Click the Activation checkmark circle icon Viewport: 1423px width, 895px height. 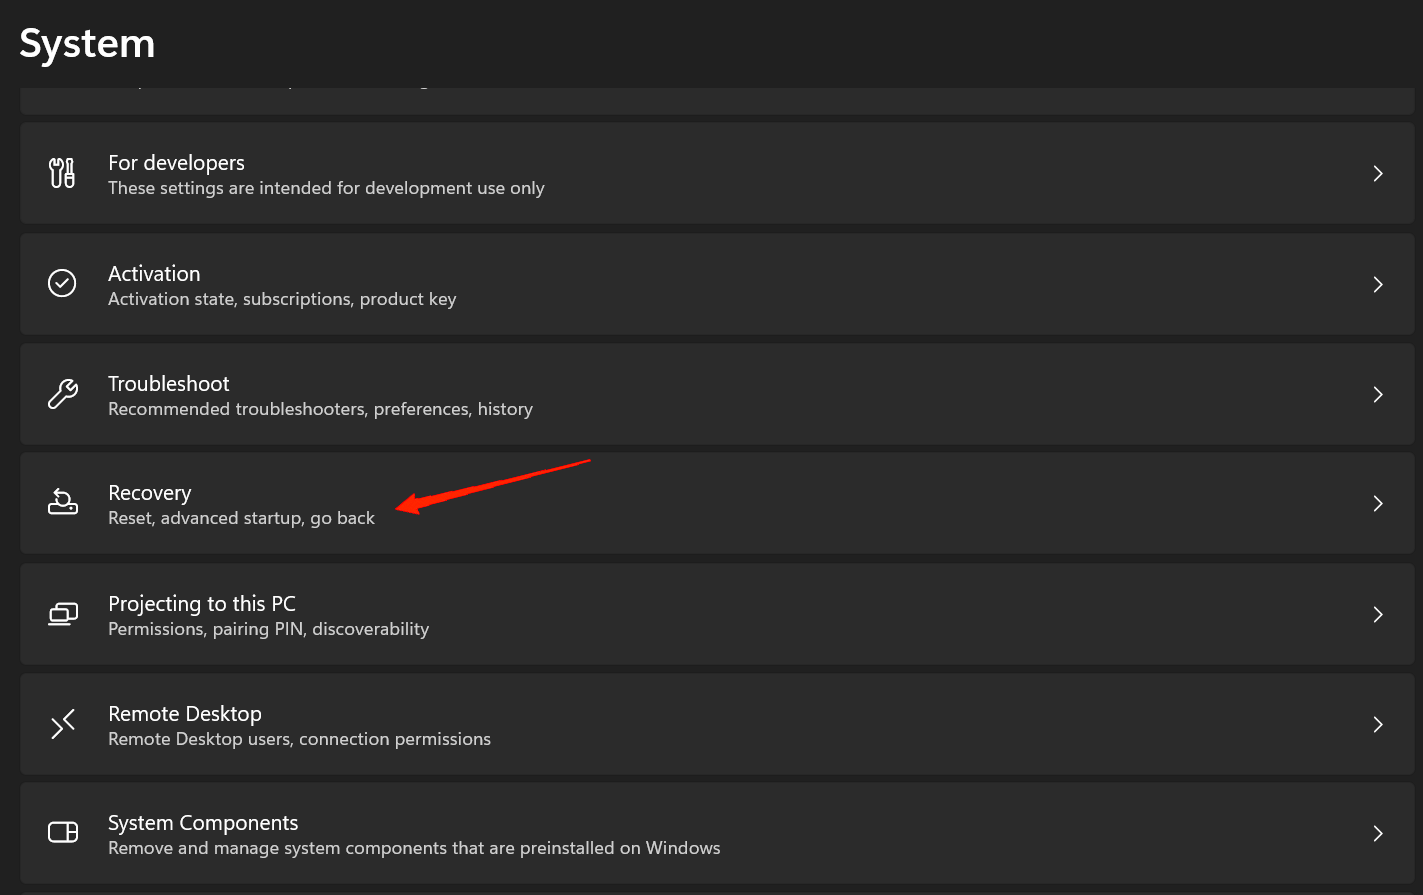click(62, 284)
